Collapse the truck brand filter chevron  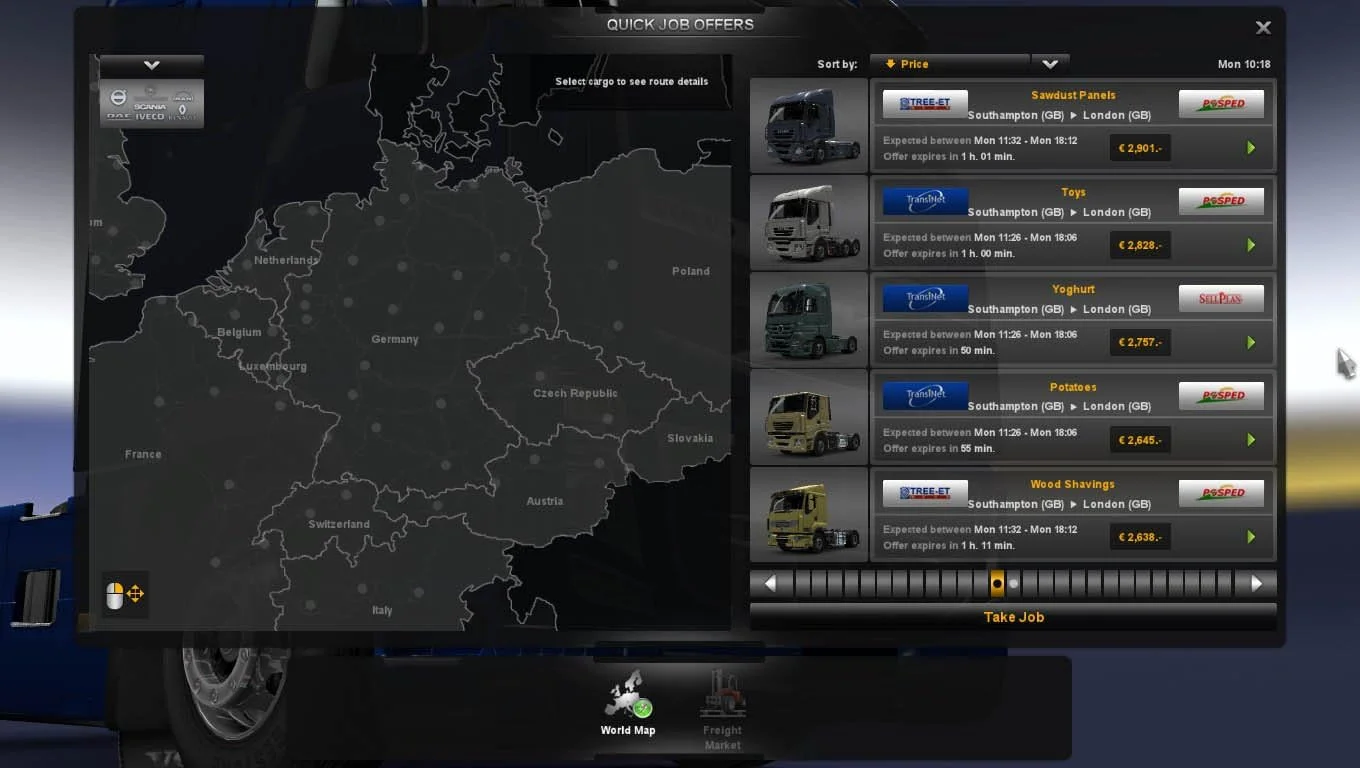coord(152,65)
